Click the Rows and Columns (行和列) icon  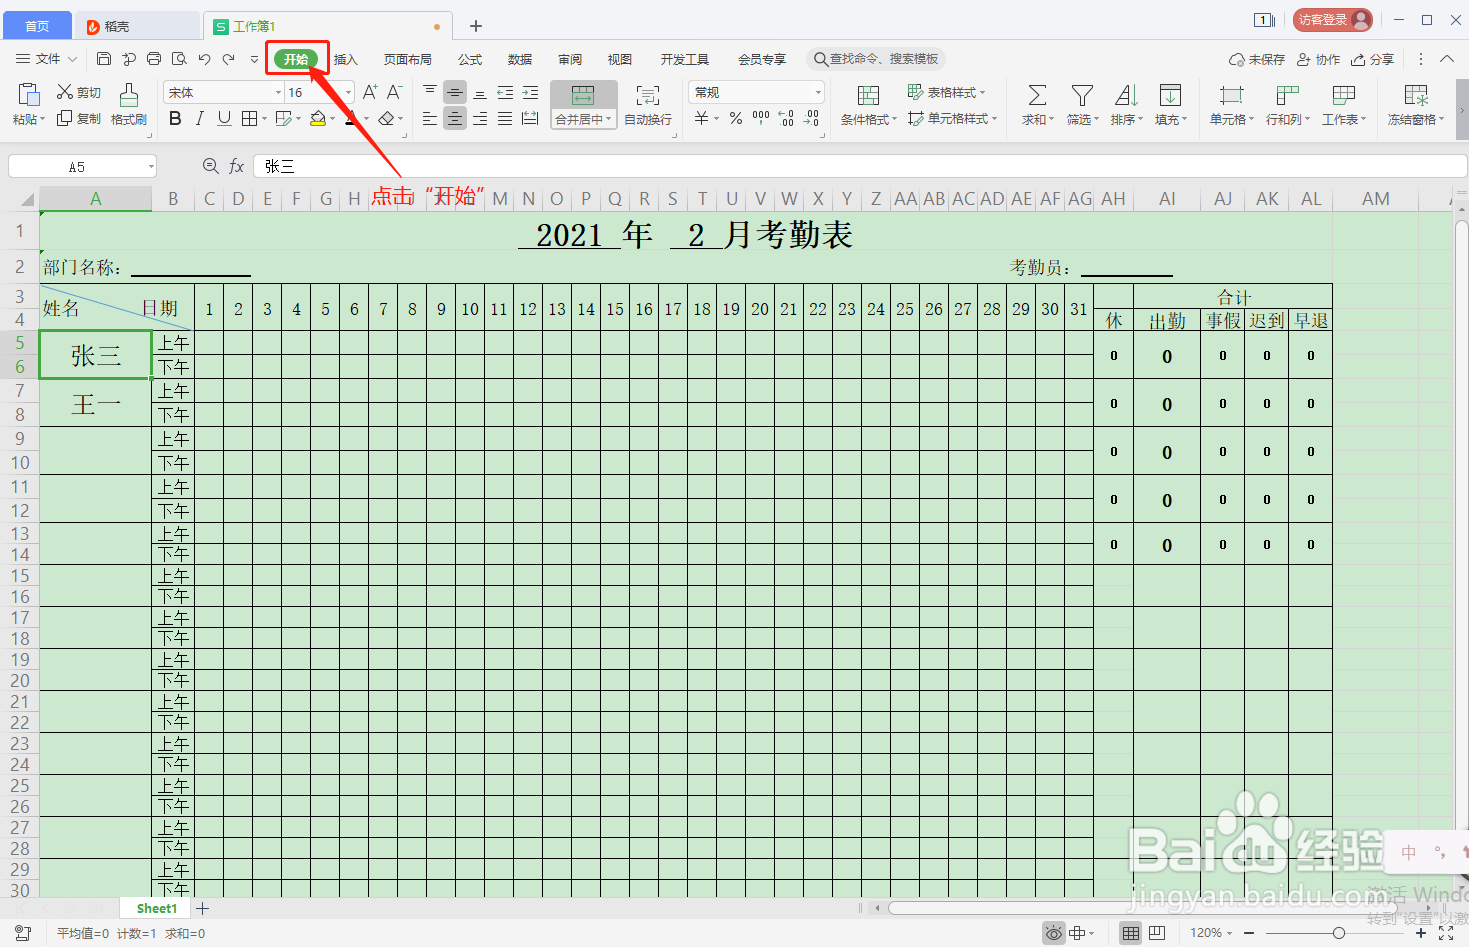click(x=1287, y=95)
